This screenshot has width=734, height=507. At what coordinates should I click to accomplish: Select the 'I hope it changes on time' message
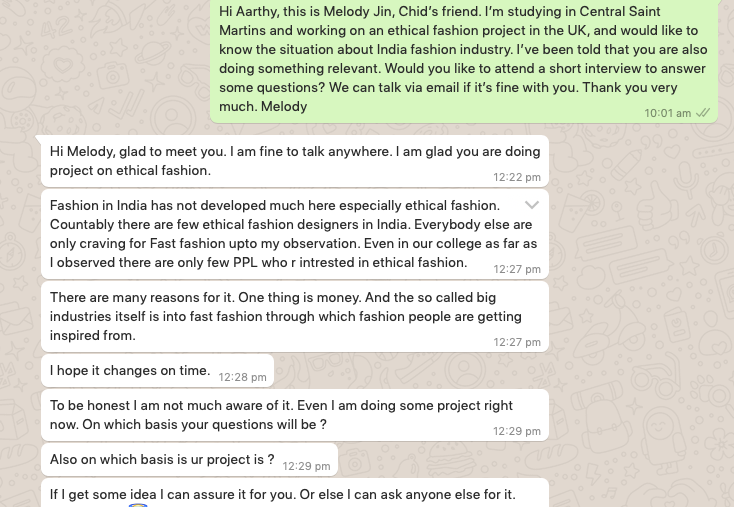pos(157,370)
